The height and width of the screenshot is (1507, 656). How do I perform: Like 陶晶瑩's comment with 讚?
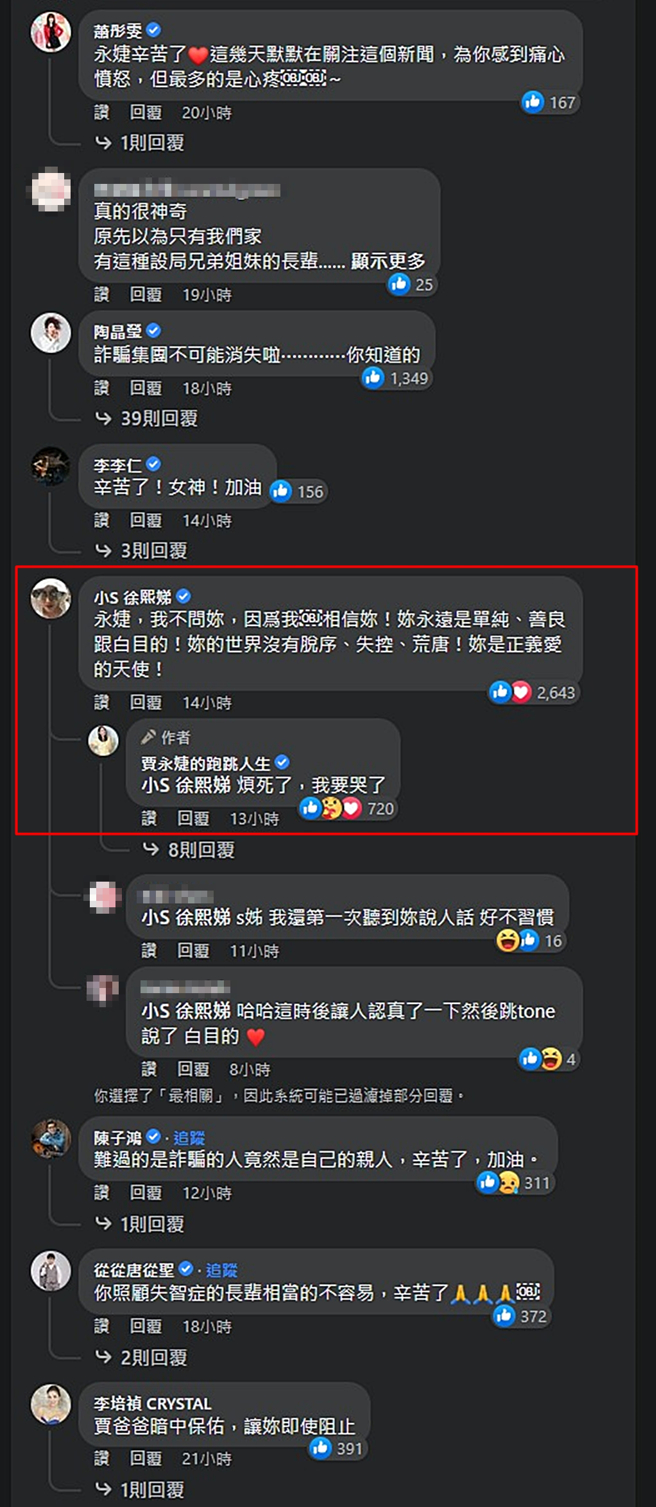(x=102, y=388)
